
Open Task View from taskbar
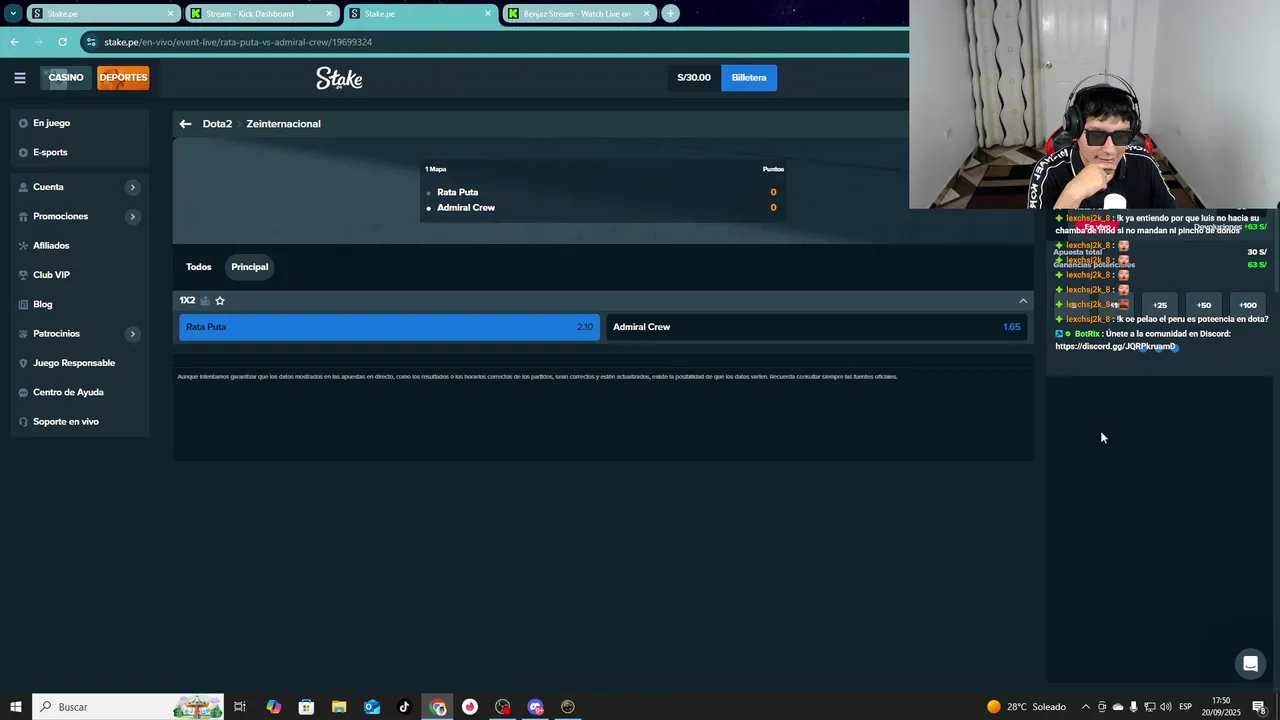point(240,707)
